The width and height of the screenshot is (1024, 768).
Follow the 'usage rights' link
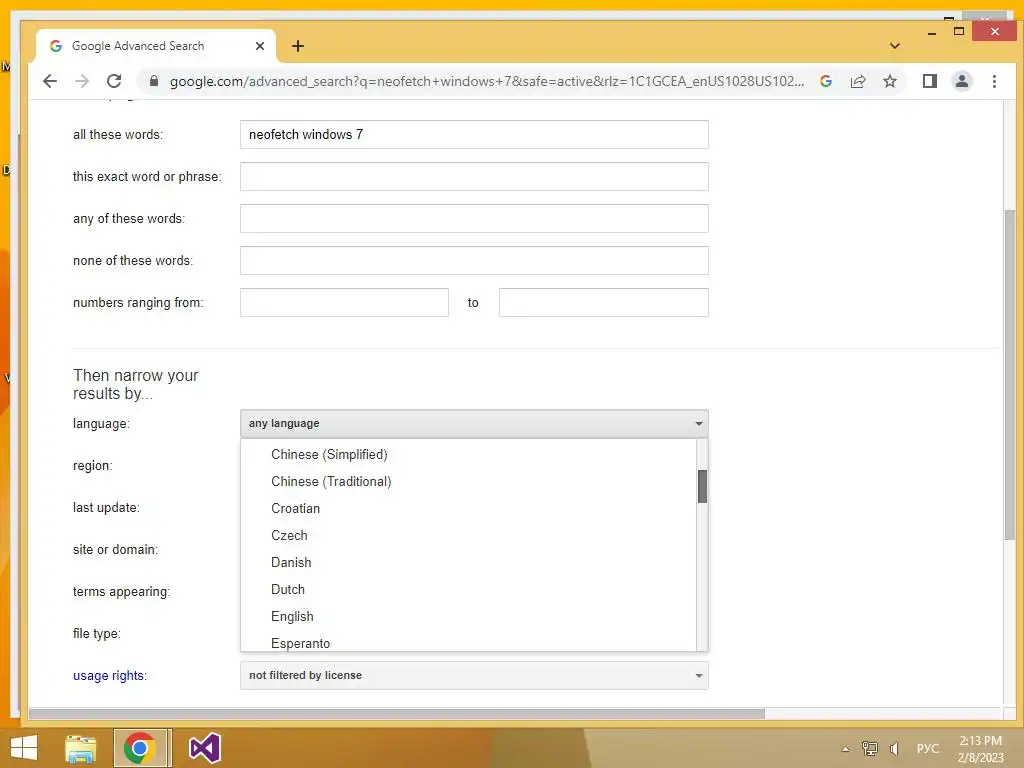coord(108,675)
